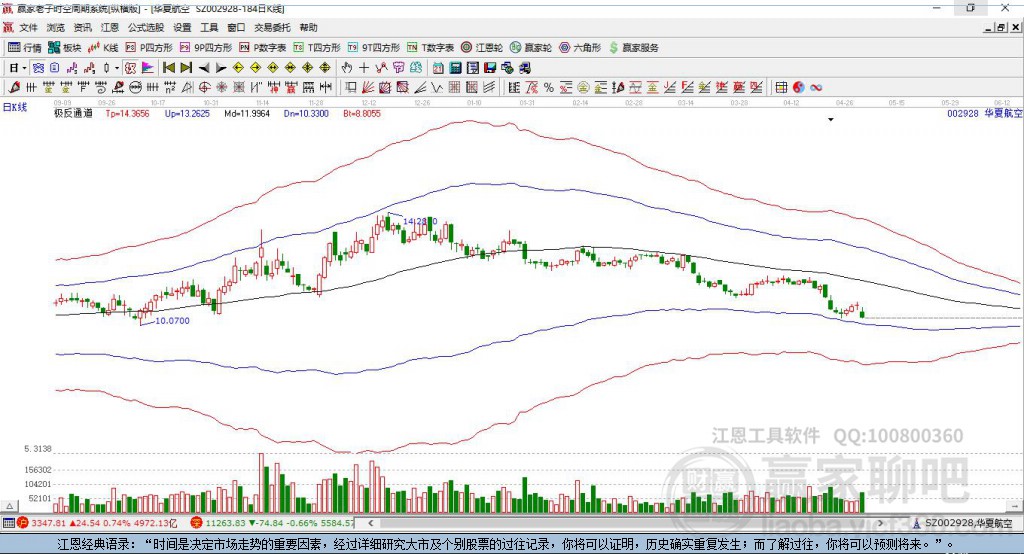
Task: Open the P四方形 tool
Action: pos(149,48)
